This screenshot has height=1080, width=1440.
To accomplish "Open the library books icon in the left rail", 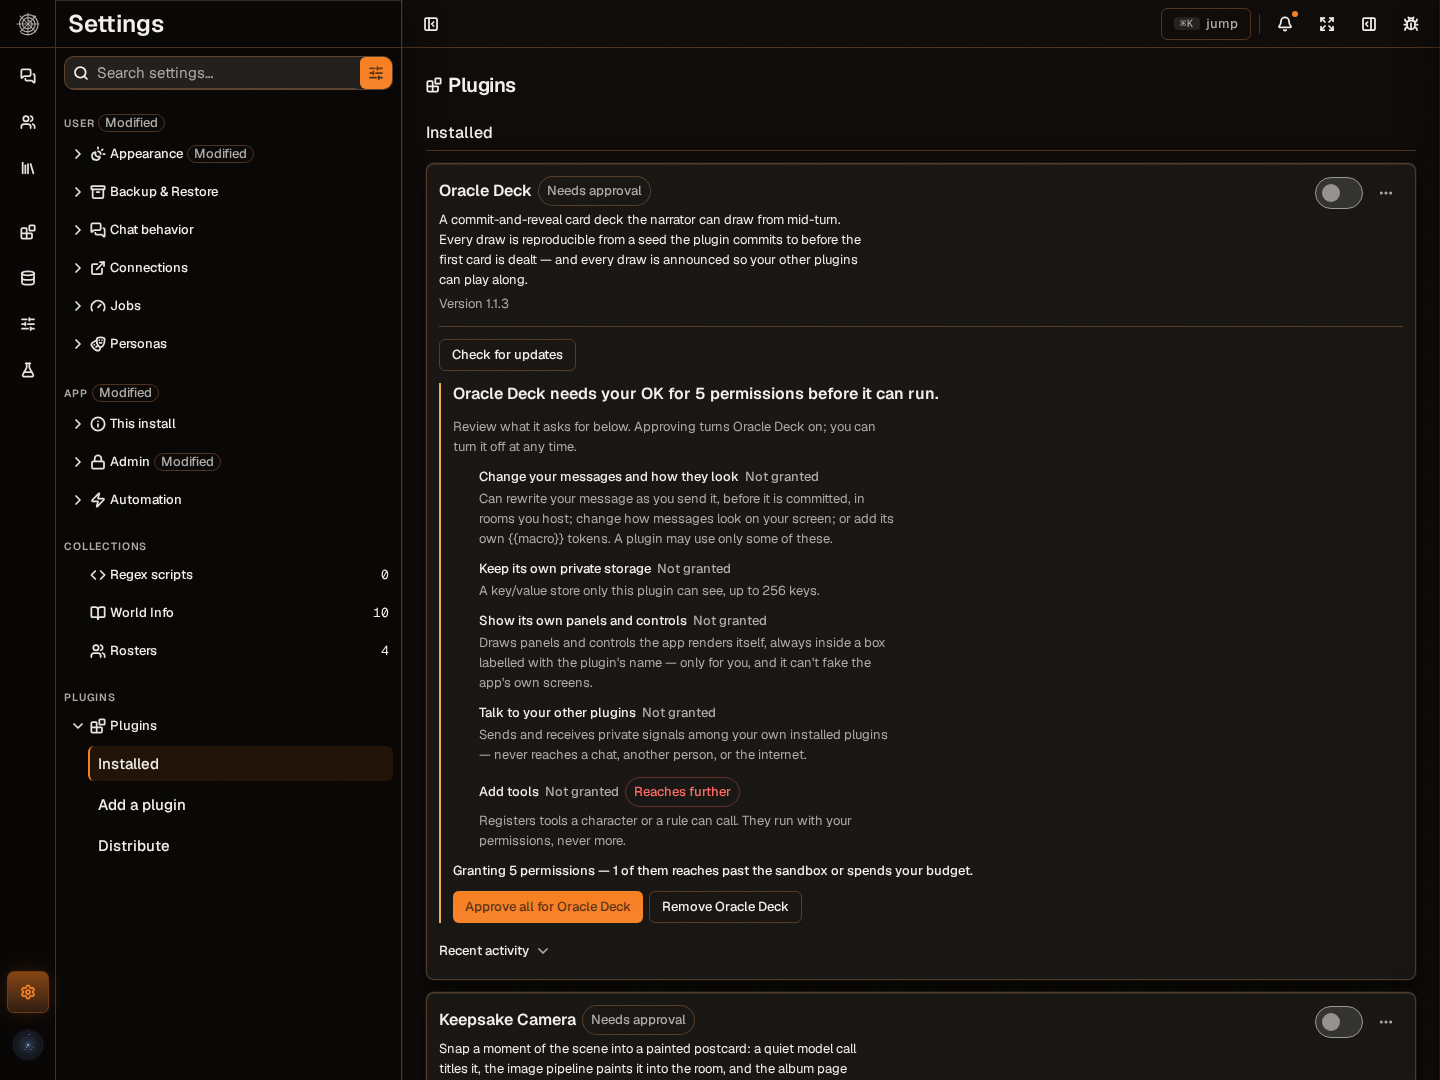I will coord(28,168).
